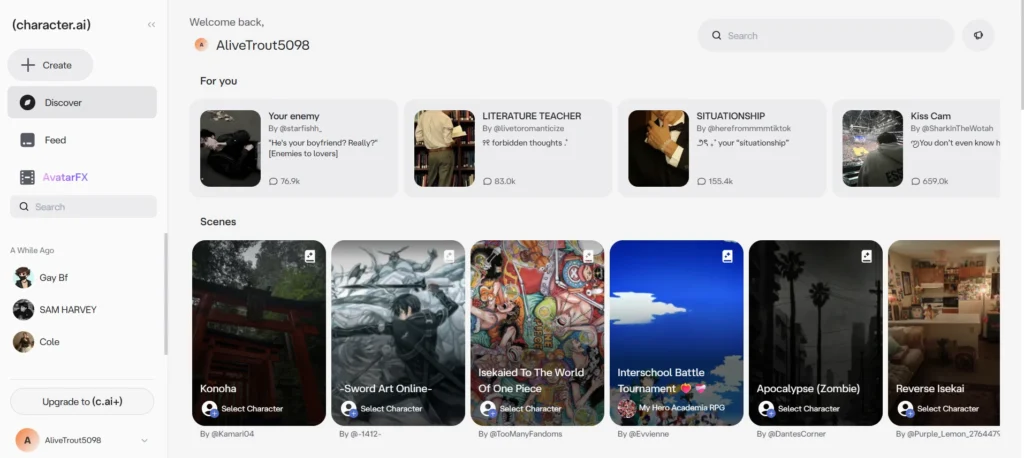Click the sidebar vertical scrollbar
Screen dimensions: 1024x458
pos(166,294)
